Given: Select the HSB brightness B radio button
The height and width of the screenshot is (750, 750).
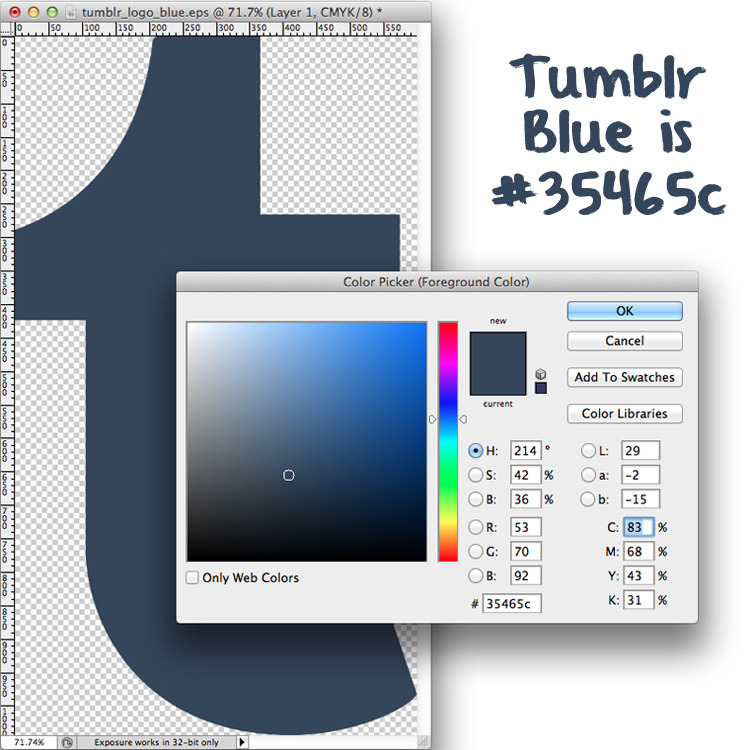Looking at the screenshot, I should 475,499.
